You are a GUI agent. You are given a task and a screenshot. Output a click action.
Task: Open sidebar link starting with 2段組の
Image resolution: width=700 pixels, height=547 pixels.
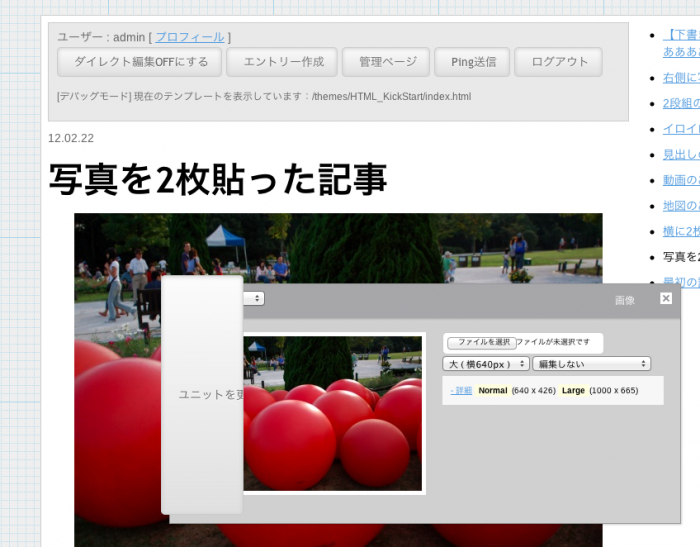(681, 104)
